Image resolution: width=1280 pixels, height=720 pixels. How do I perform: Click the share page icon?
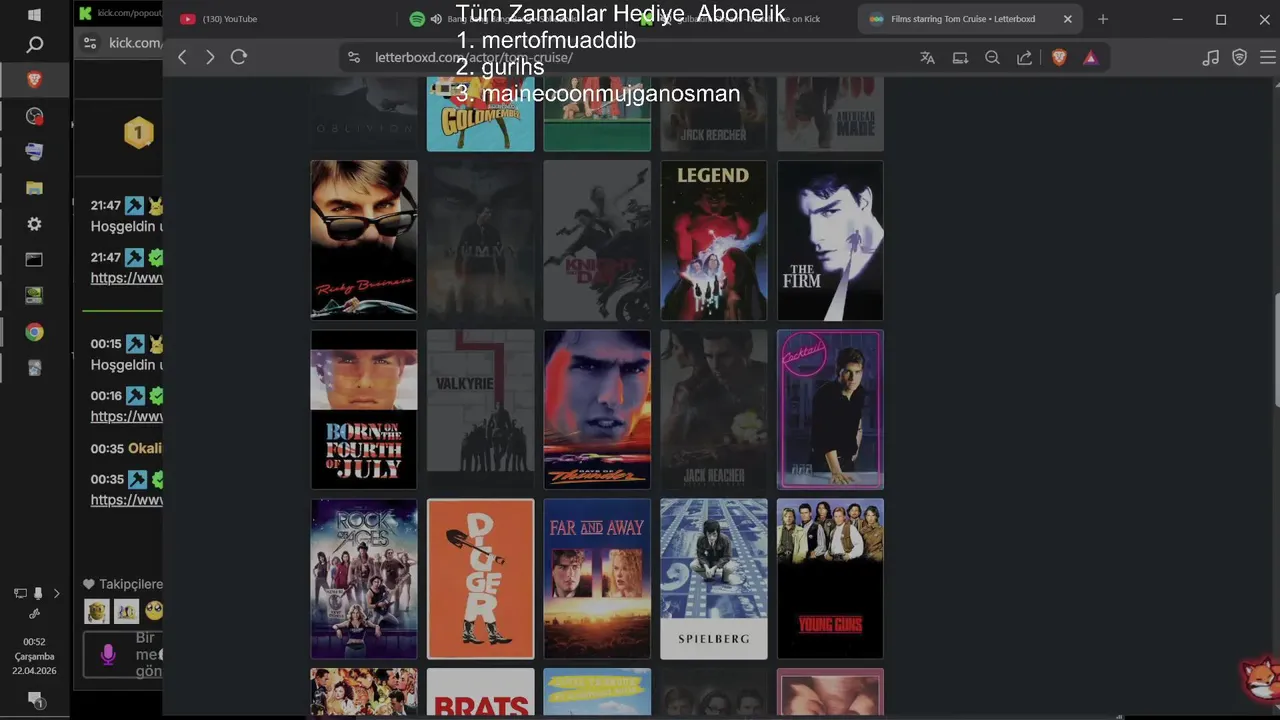pos(1024,58)
